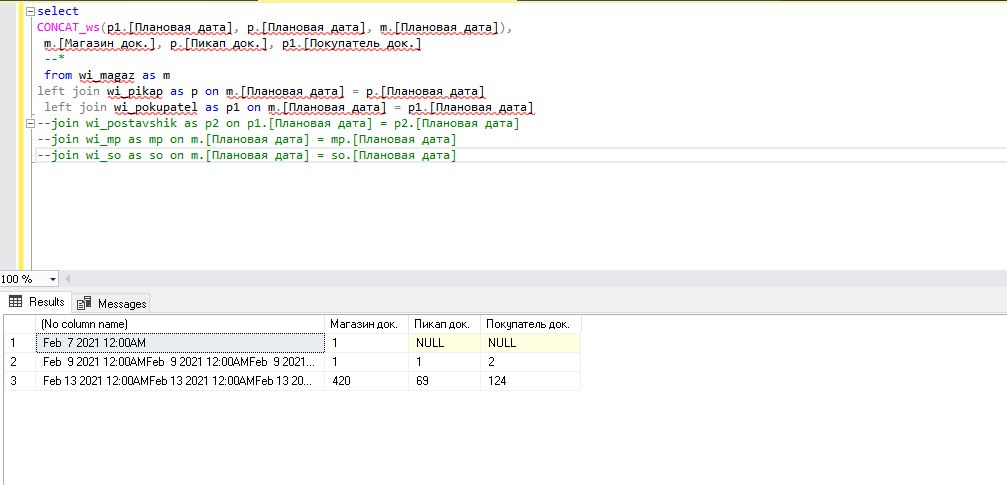Image resolution: width=1007 pixels, height=485 pixels.
Task: Switch to the Messages tab
Action: 121,303
